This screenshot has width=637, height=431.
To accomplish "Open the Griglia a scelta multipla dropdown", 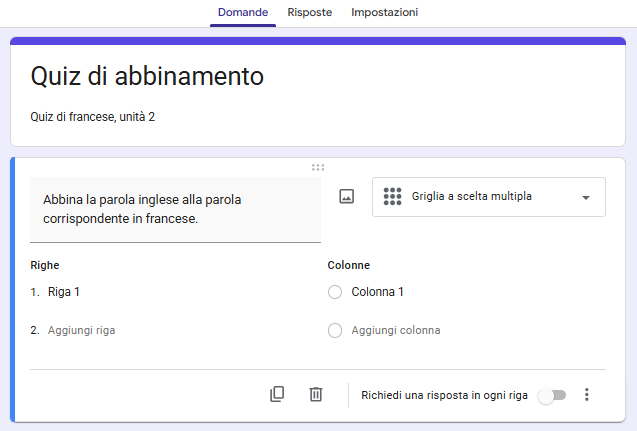I will (489, 197).
